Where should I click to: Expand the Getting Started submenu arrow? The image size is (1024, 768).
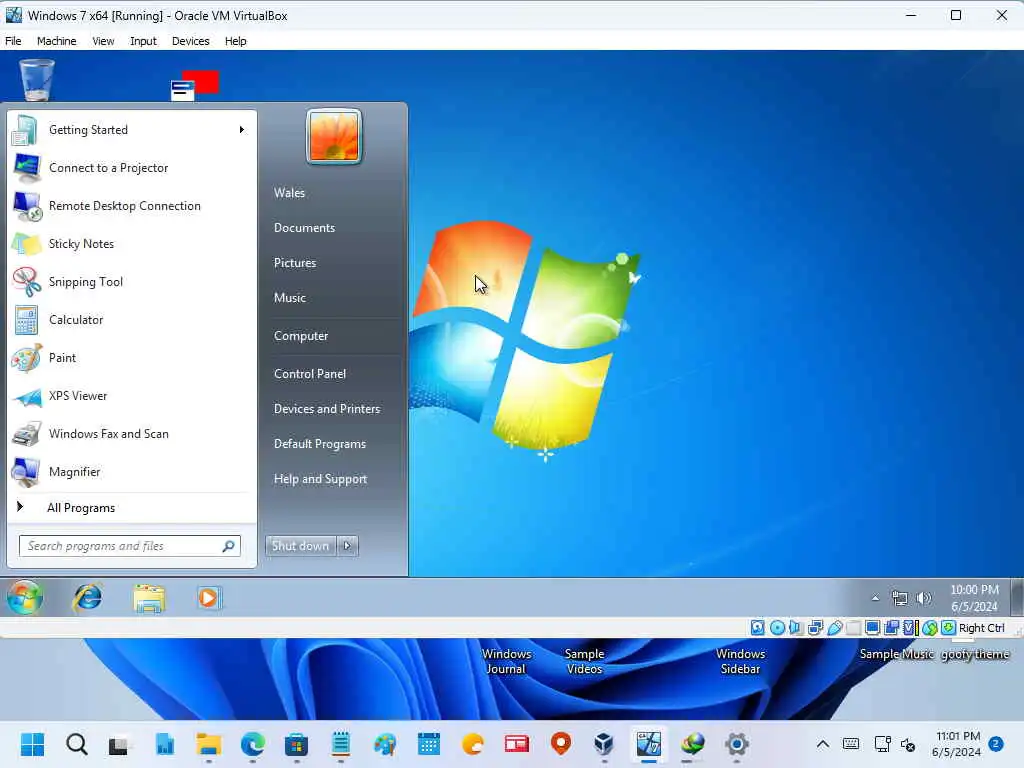(242, 130)
